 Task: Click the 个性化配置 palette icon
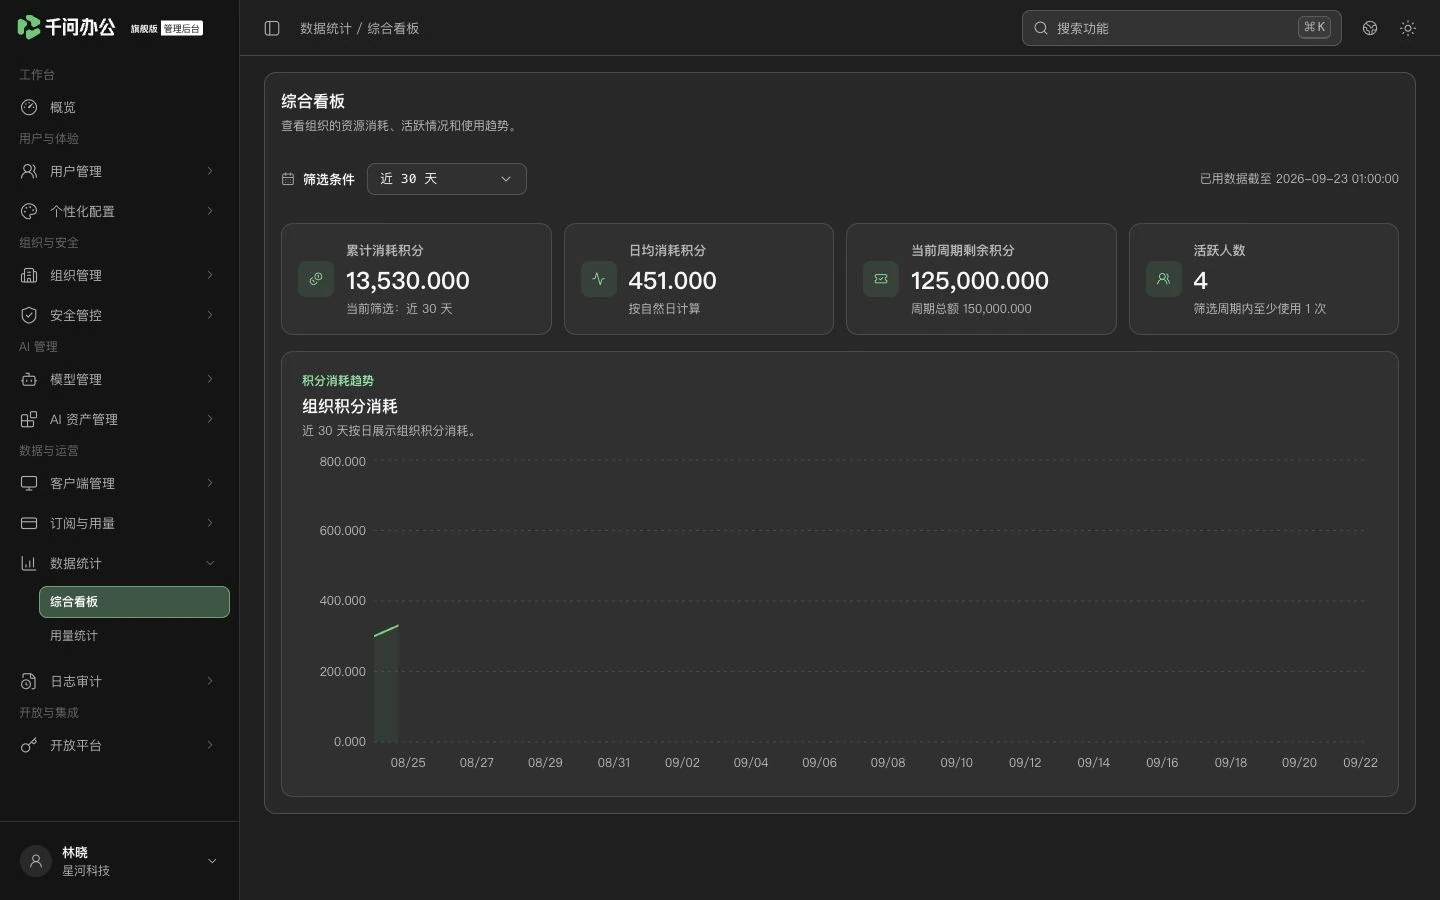[x=29, y=211]
